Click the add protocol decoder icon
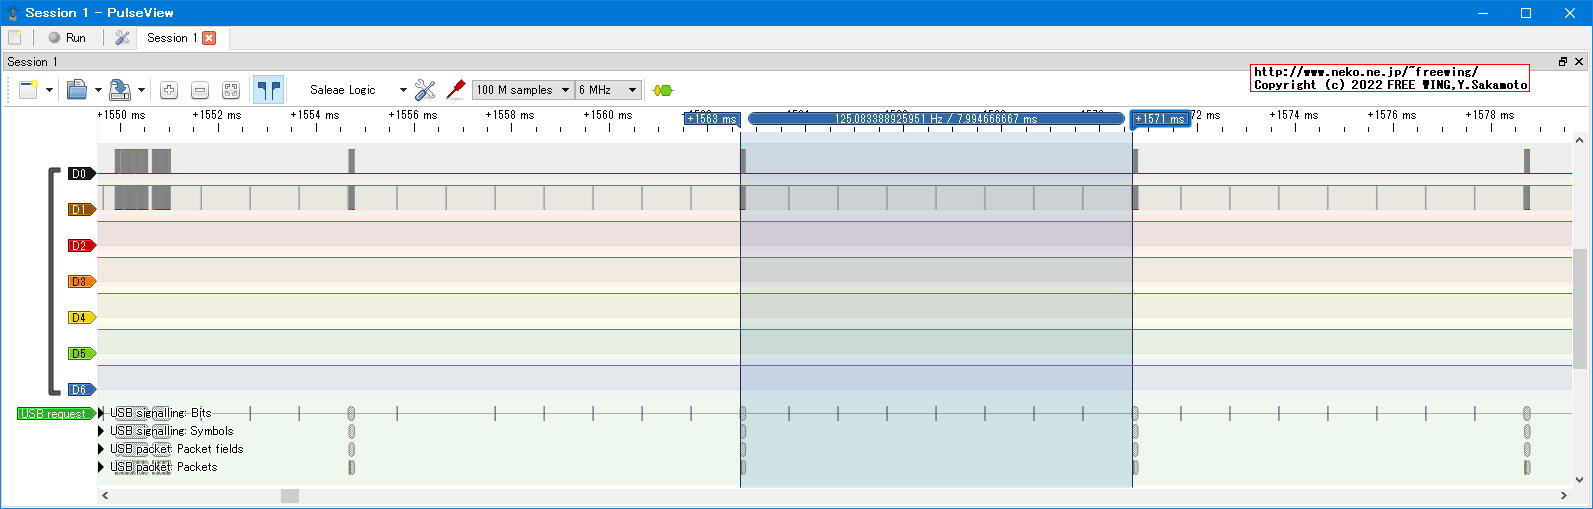The width and height of the screenshot is (1593, 509). (662, 90)
